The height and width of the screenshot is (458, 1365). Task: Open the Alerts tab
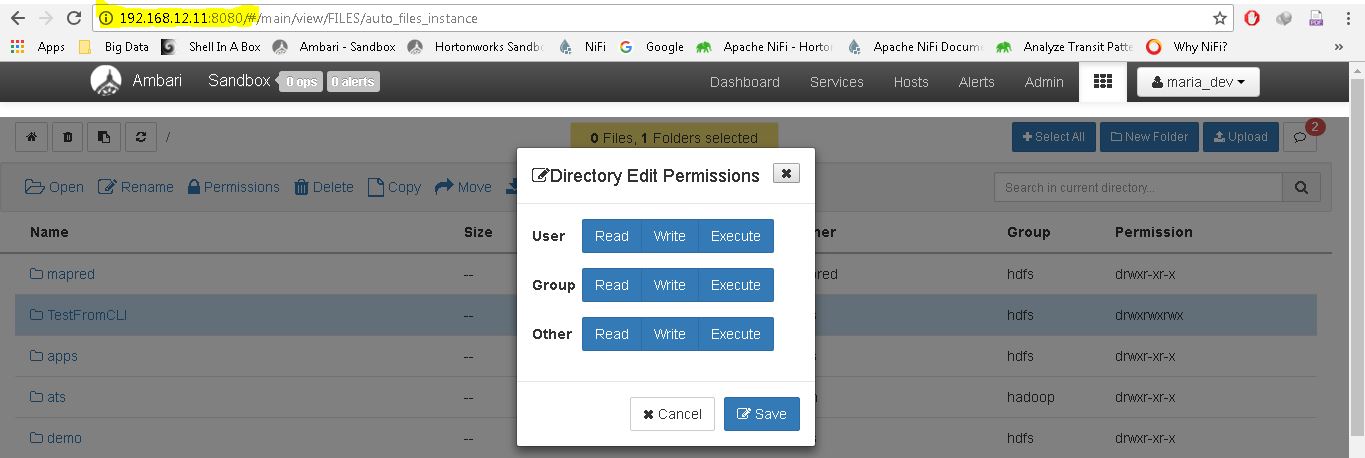[977, 82]
